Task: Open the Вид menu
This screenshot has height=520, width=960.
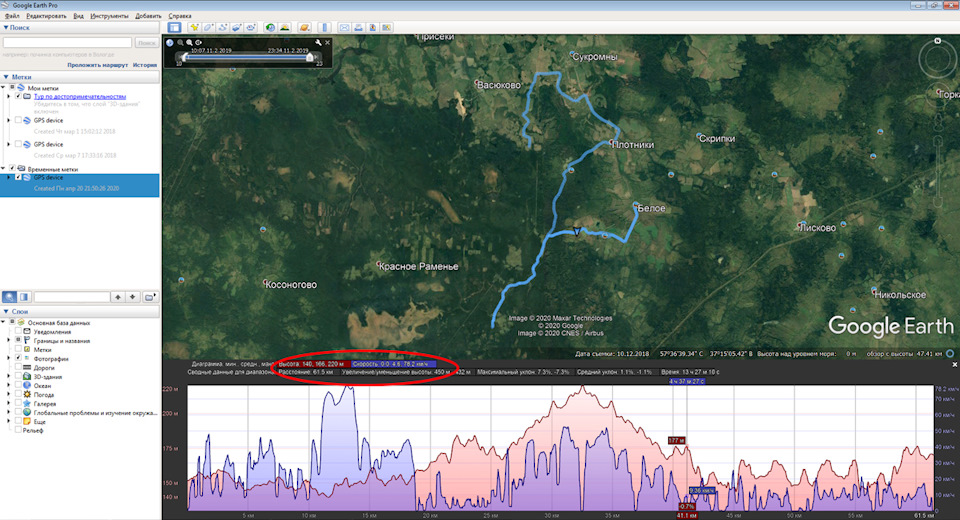Action: coord(78,16)
